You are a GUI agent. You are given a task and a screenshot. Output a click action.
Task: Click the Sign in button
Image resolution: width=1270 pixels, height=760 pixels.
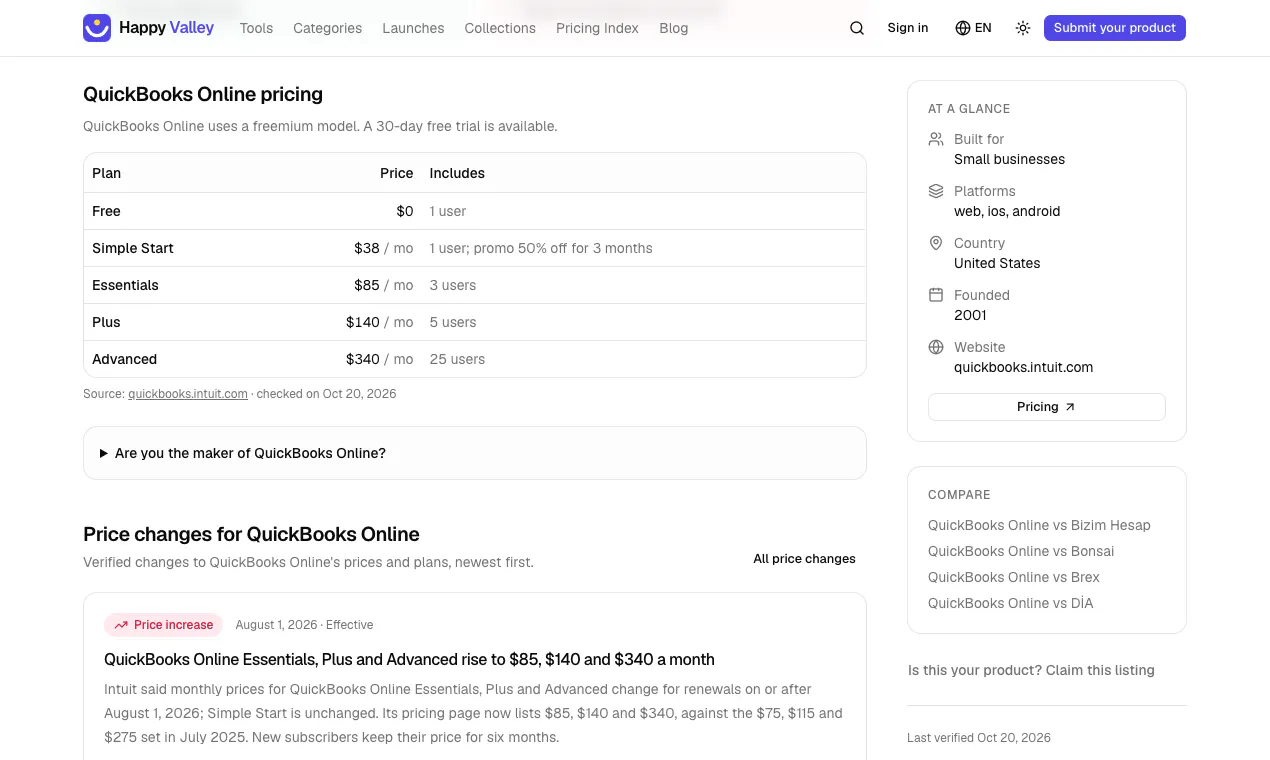pyautogui.click(x=908, y=28)
